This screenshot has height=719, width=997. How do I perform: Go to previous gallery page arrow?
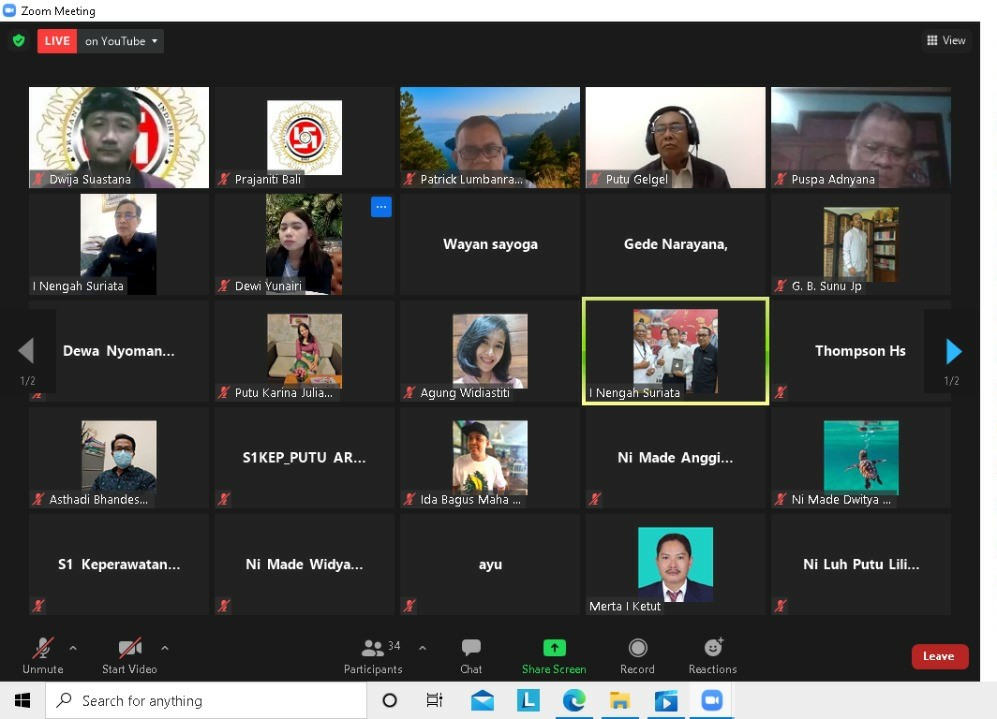pyautogui.click(x=26, y=351)
